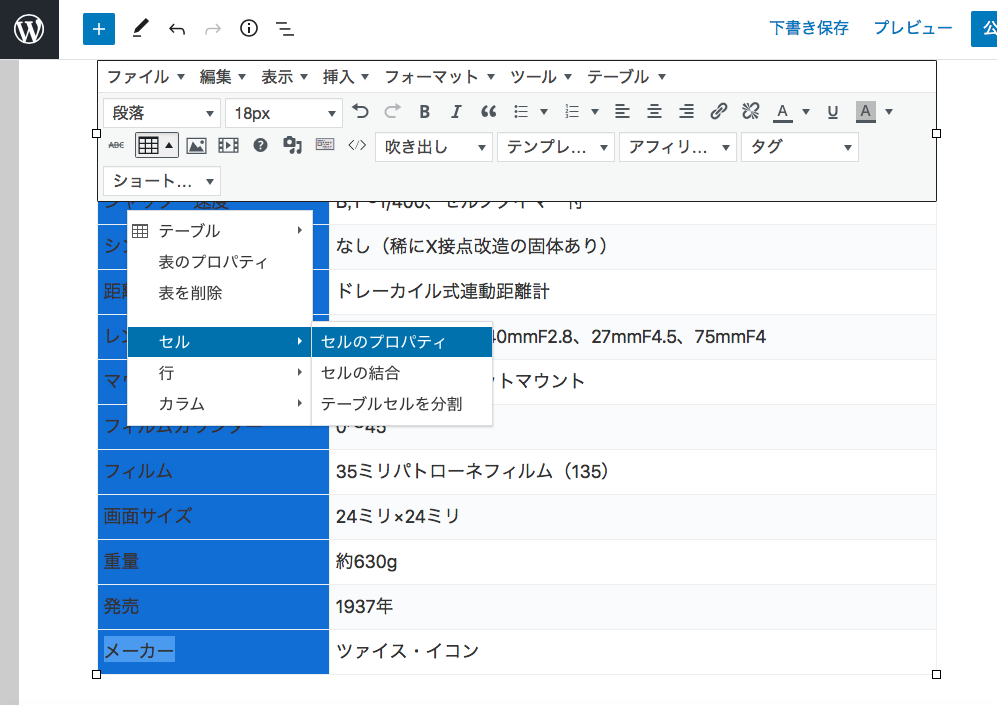
Task: Select the pencil edit tool
Action: [141, 29]
